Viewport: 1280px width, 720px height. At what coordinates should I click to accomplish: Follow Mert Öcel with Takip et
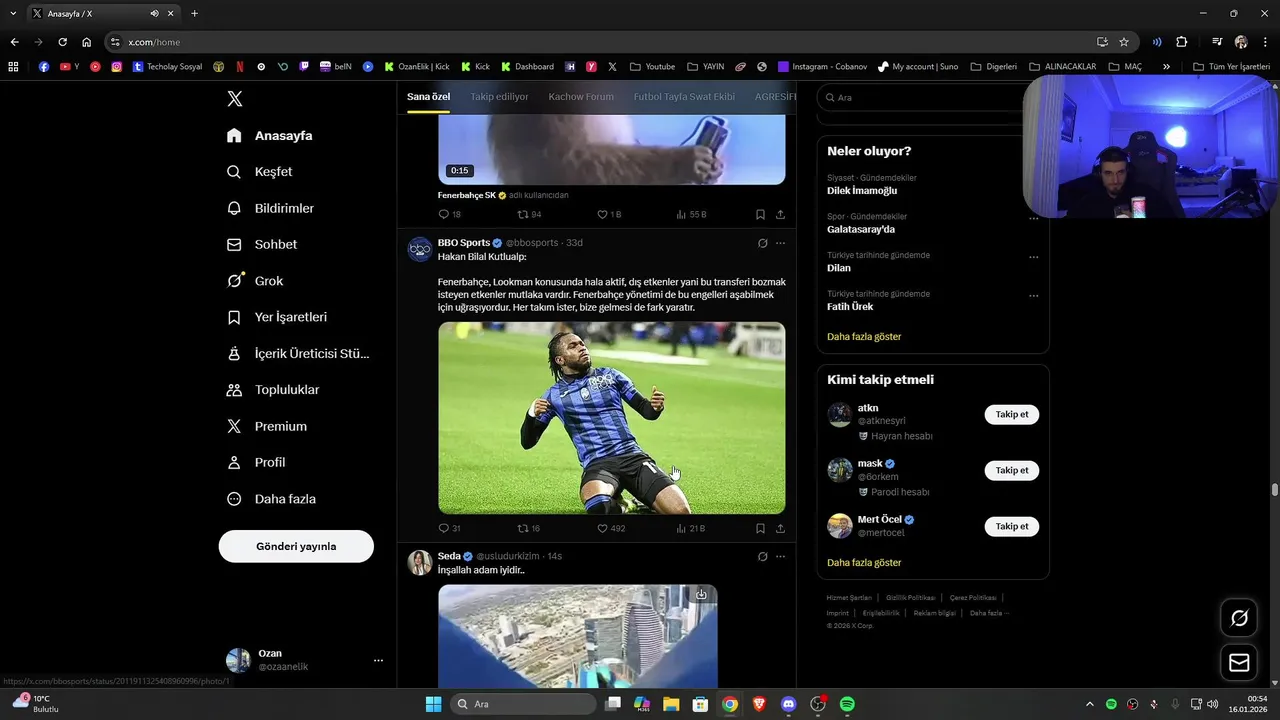[1011, 526]
